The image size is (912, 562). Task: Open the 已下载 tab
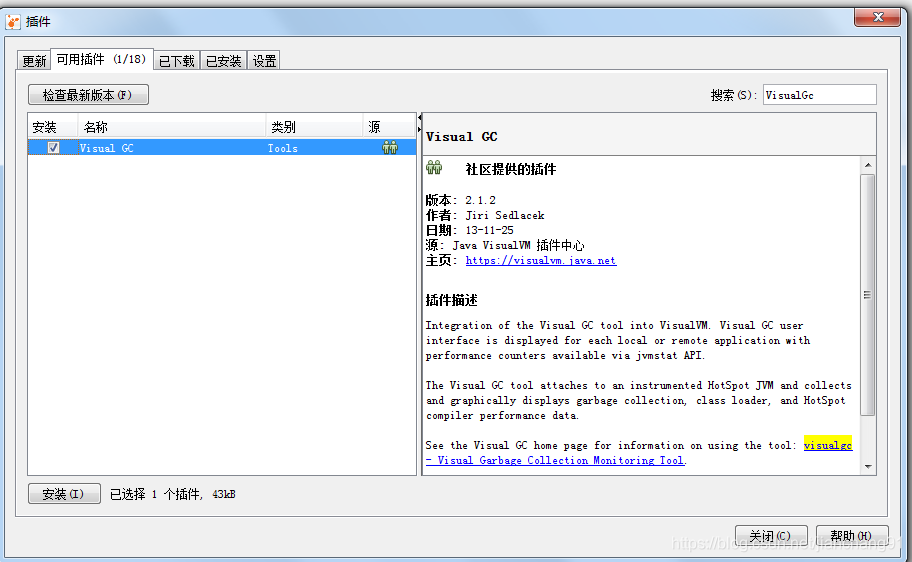(x=177, y=61)
